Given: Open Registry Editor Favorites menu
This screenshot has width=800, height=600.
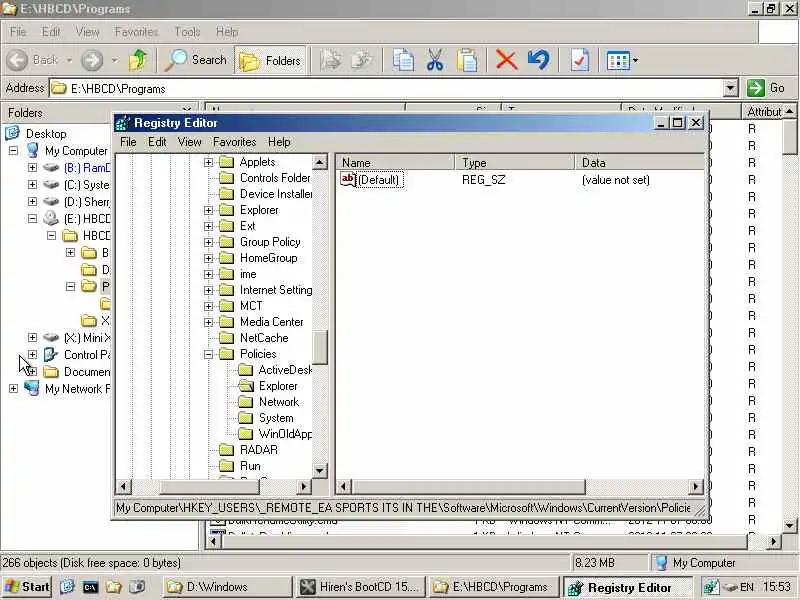Looking at the screenshot, I should [x=235, y=142].
